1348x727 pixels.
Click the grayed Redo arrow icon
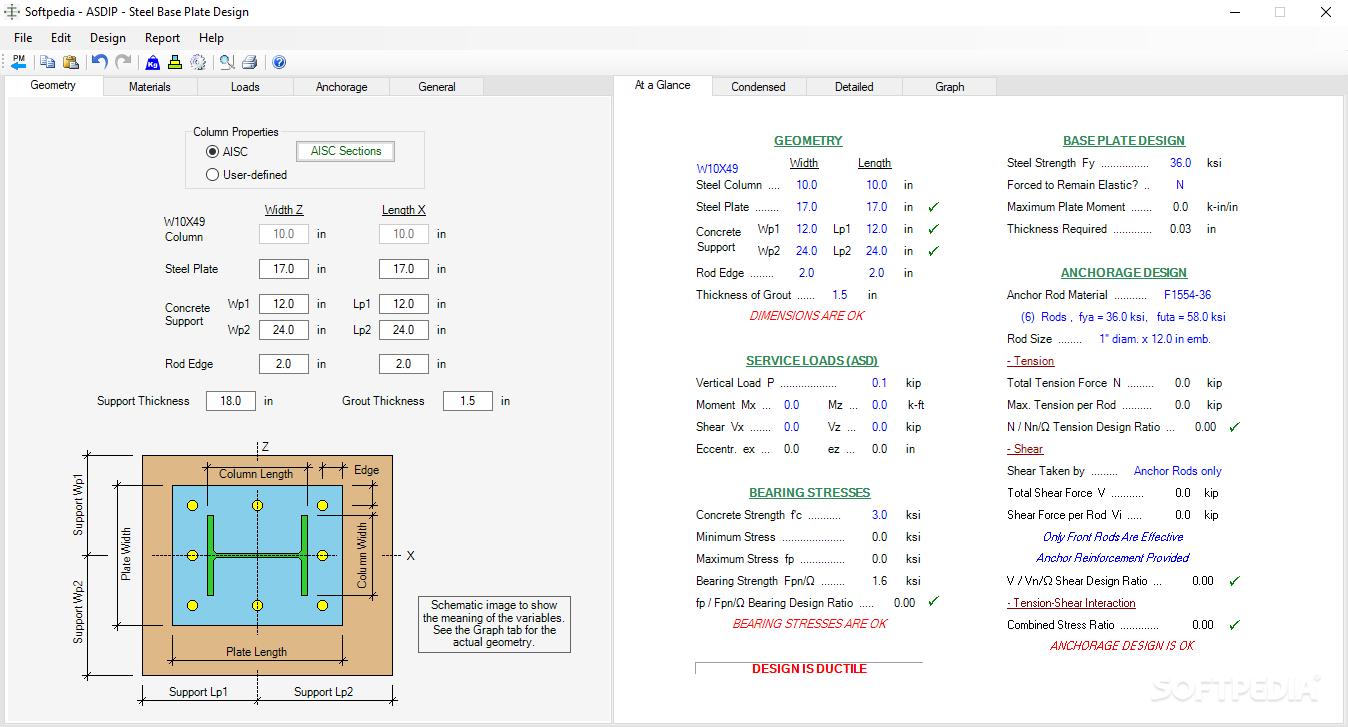pyautogui.click(x=123, y=62)
